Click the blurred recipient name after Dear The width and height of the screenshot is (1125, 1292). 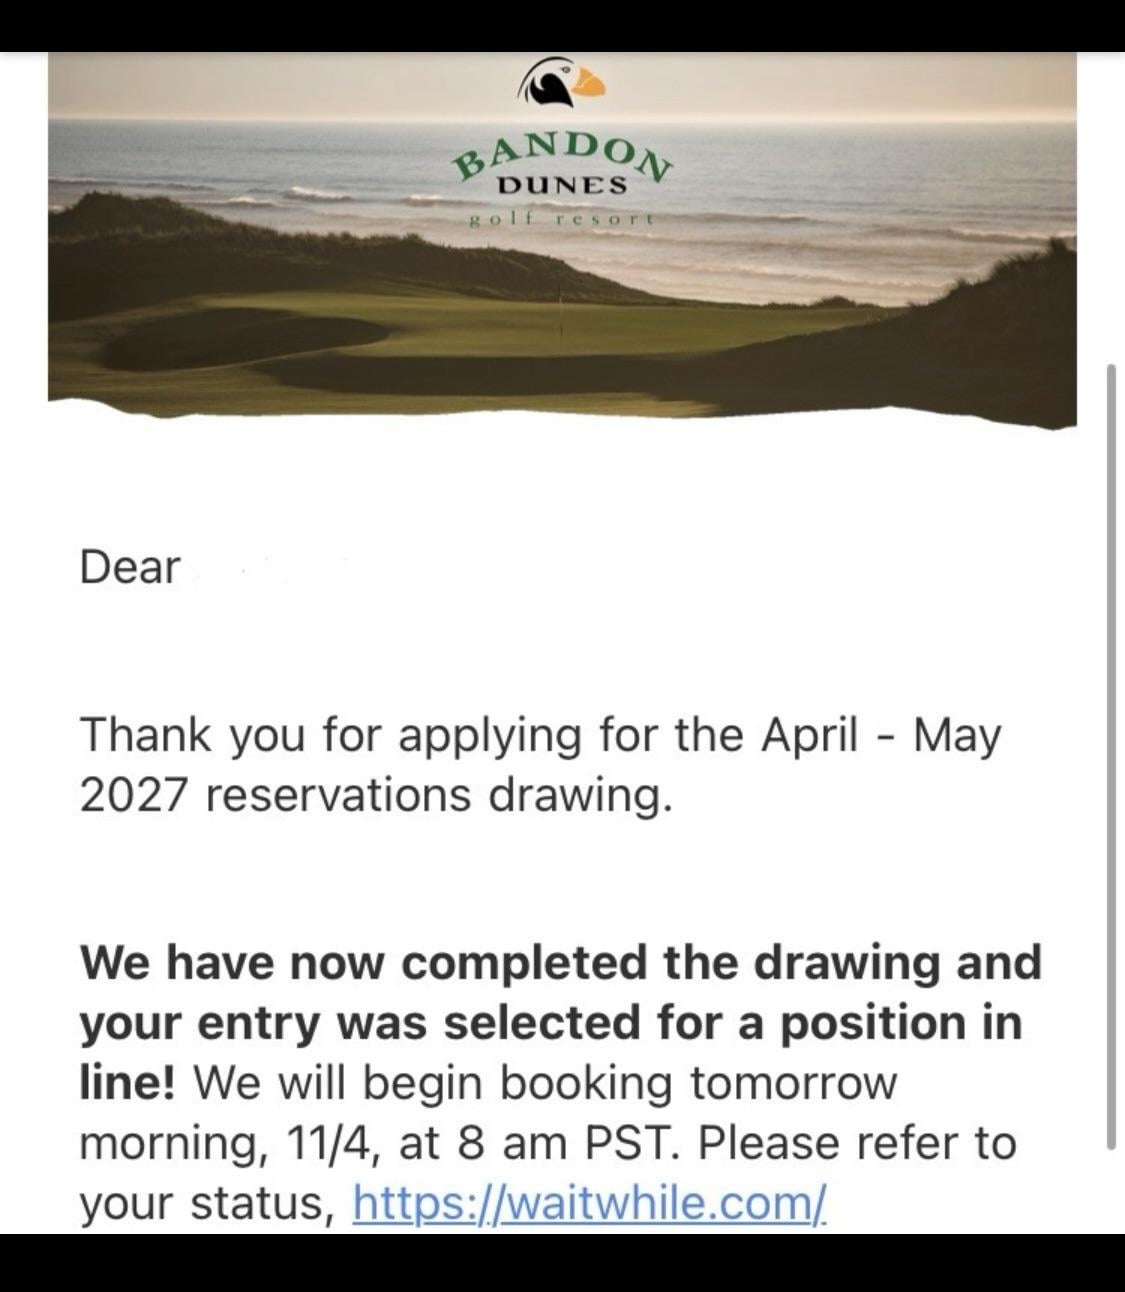(x=270, y=567)
